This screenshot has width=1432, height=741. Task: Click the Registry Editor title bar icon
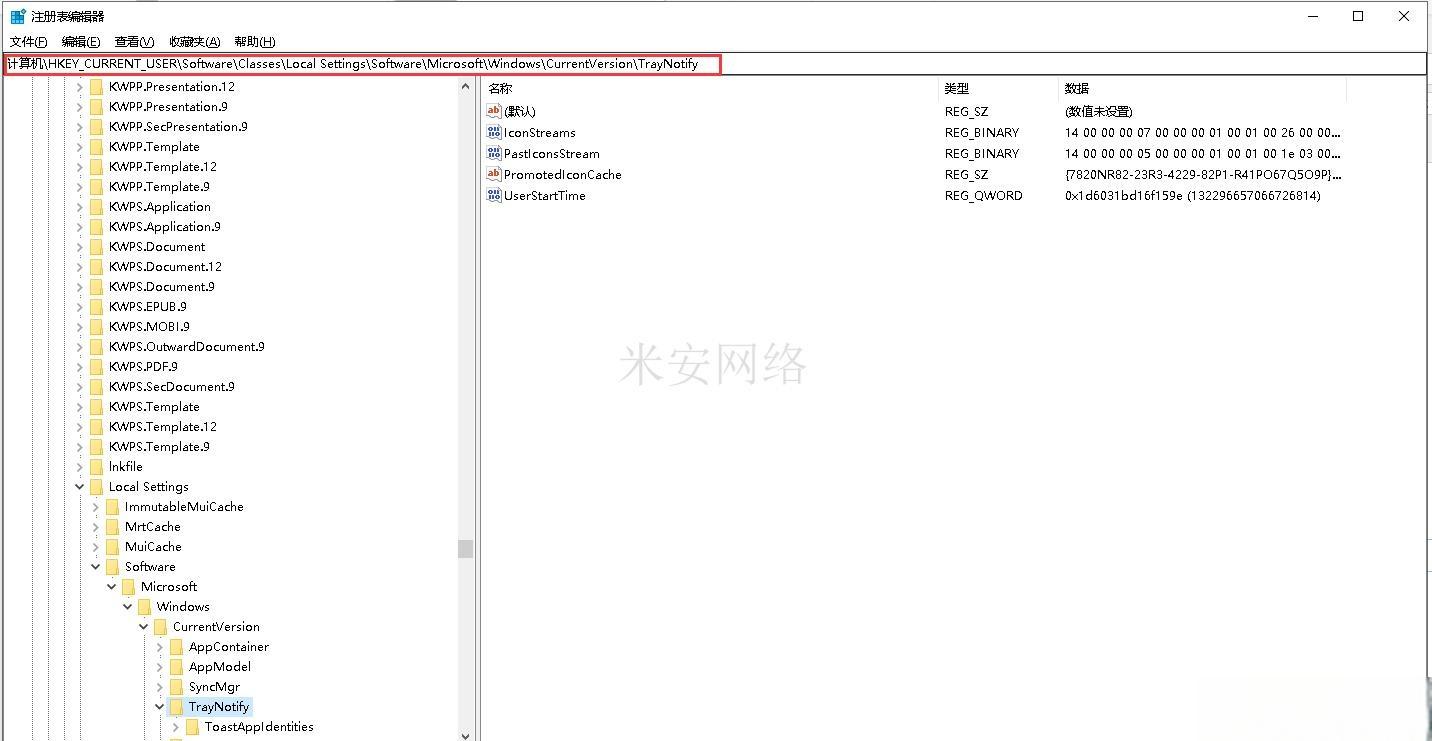(x=18, y=16)
